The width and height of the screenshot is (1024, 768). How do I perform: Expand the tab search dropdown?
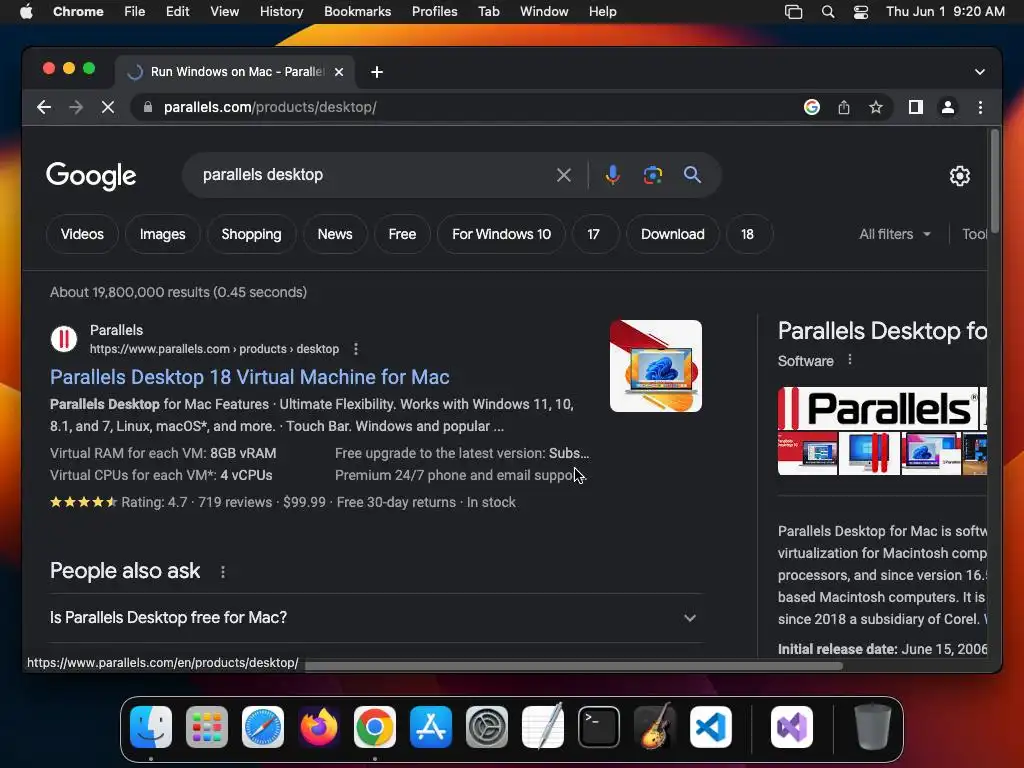pos(980,72)
